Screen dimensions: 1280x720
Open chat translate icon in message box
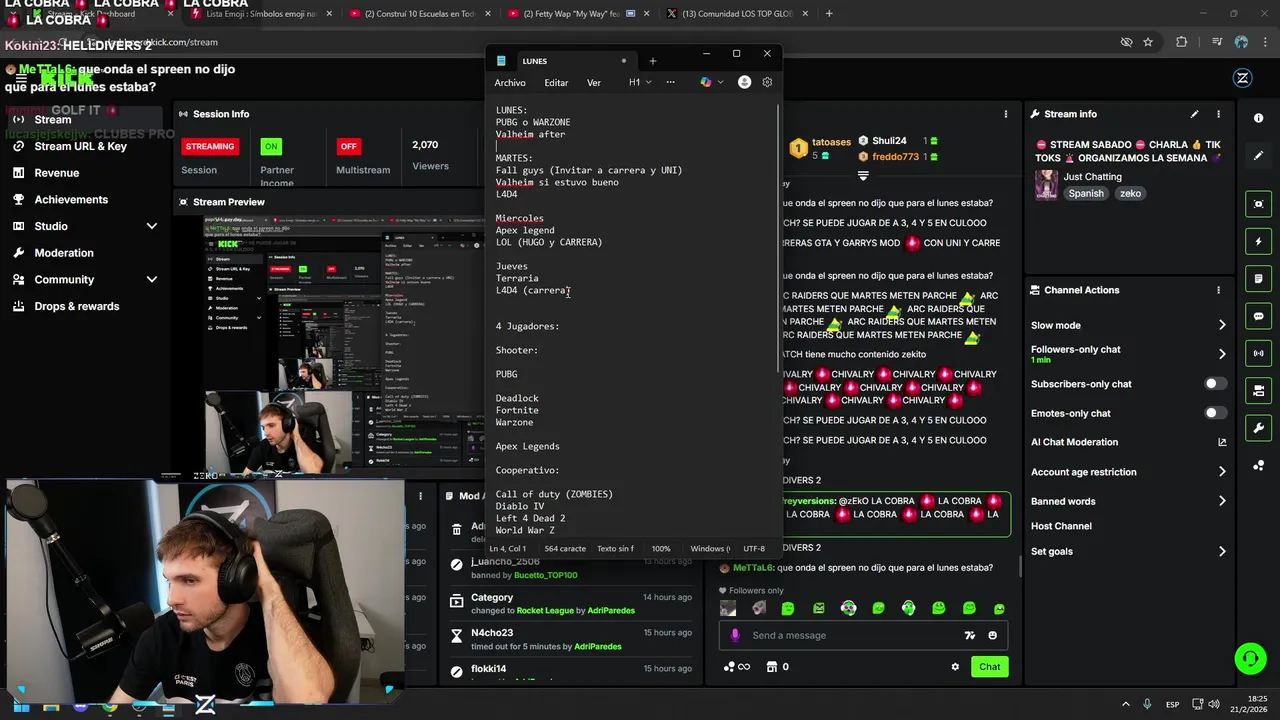(969, 635)
